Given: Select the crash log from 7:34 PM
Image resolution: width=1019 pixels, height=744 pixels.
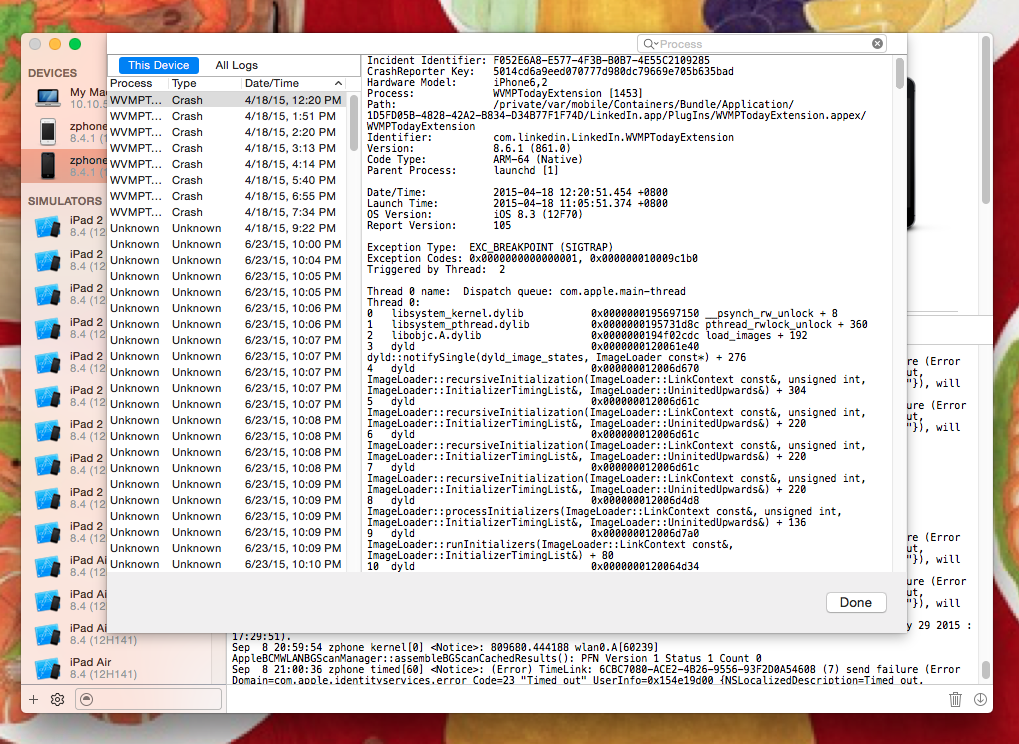Looking at the screenshot, I should (225, 212).
